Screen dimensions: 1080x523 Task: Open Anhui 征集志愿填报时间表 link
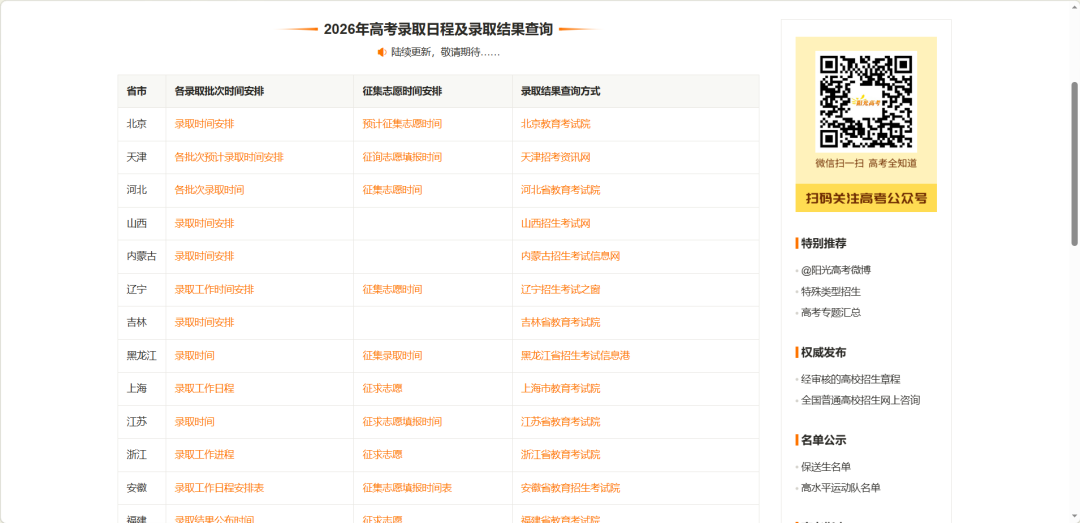(407, 488)
